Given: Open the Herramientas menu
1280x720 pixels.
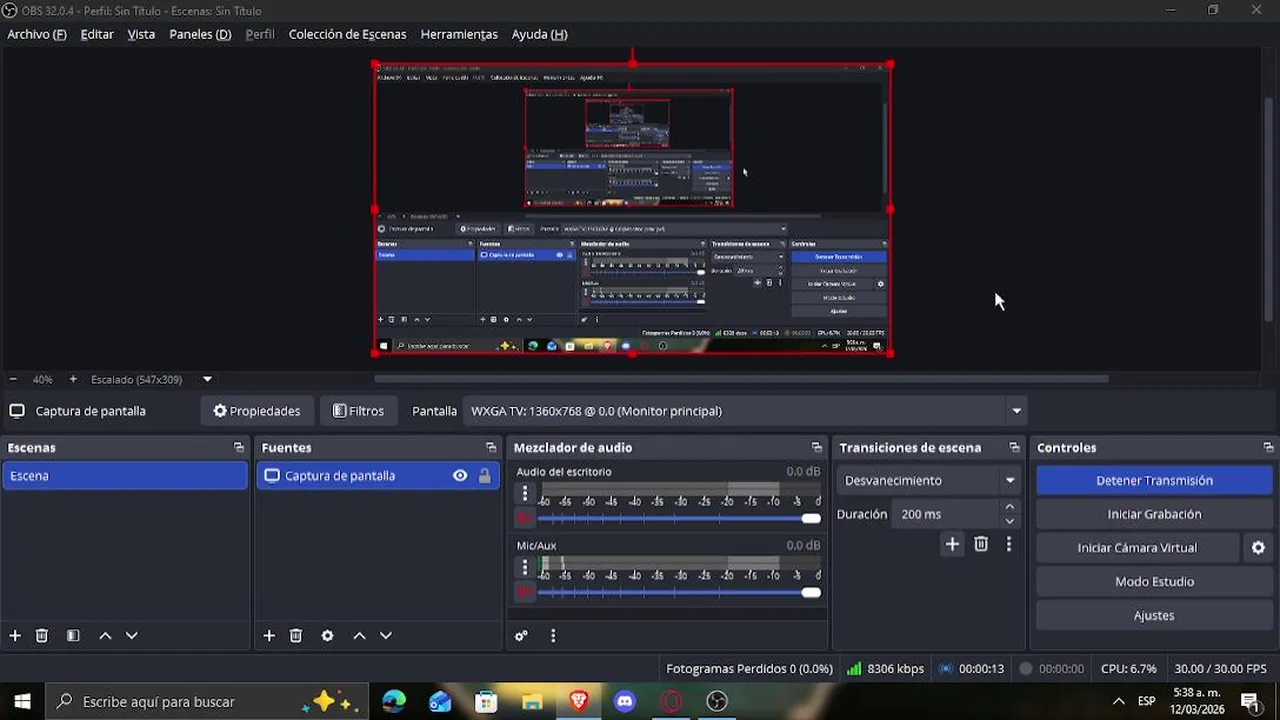Looking at the screenshot, I should point(459,34).
